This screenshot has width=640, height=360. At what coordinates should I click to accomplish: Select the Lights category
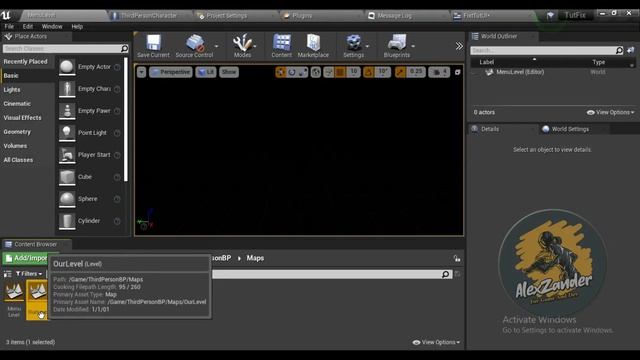[12, 90]
